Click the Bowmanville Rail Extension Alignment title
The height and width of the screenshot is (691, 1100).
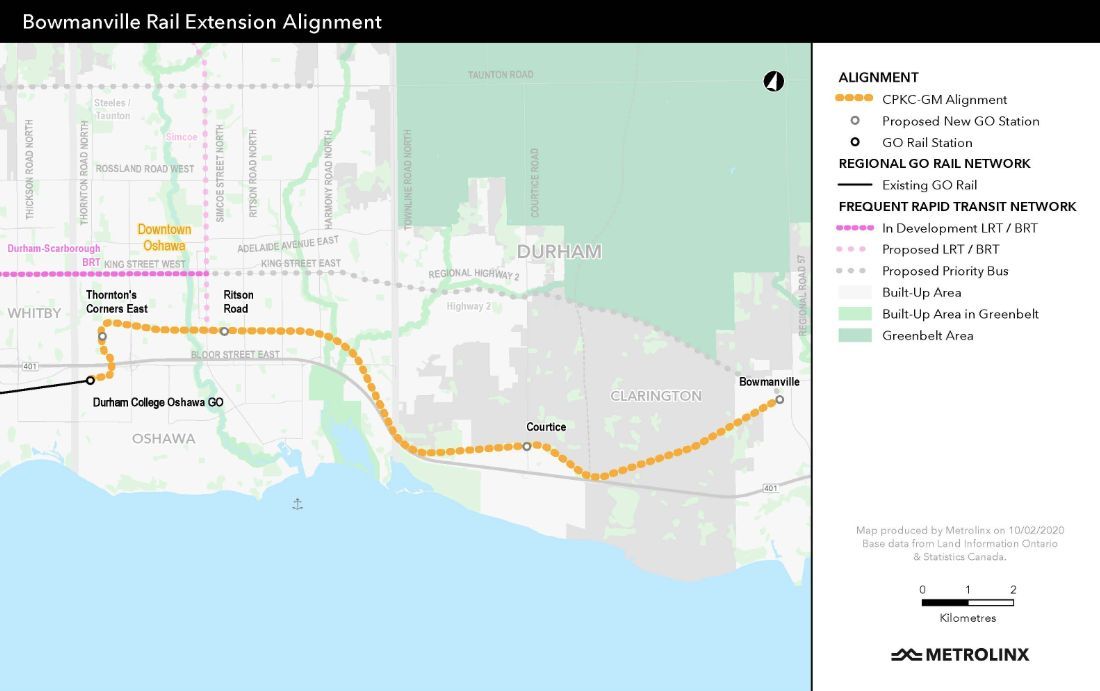coord(202,21)
